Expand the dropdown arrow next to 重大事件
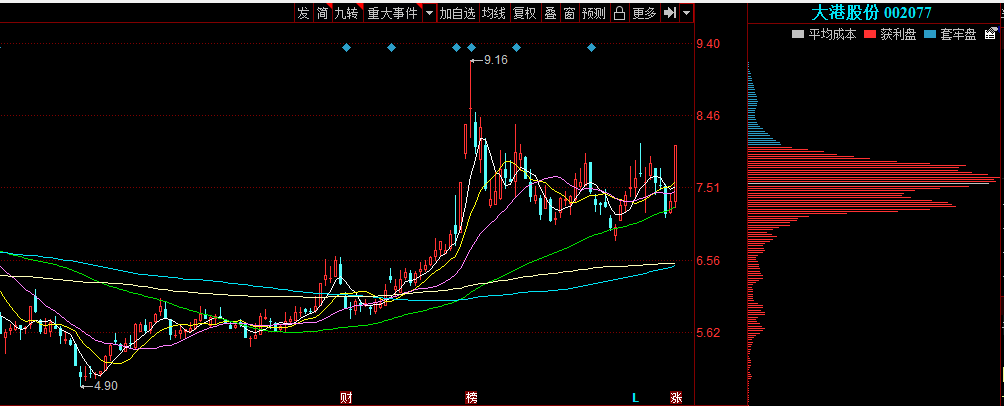This screenshot has width=1004, height=406. 429,13
